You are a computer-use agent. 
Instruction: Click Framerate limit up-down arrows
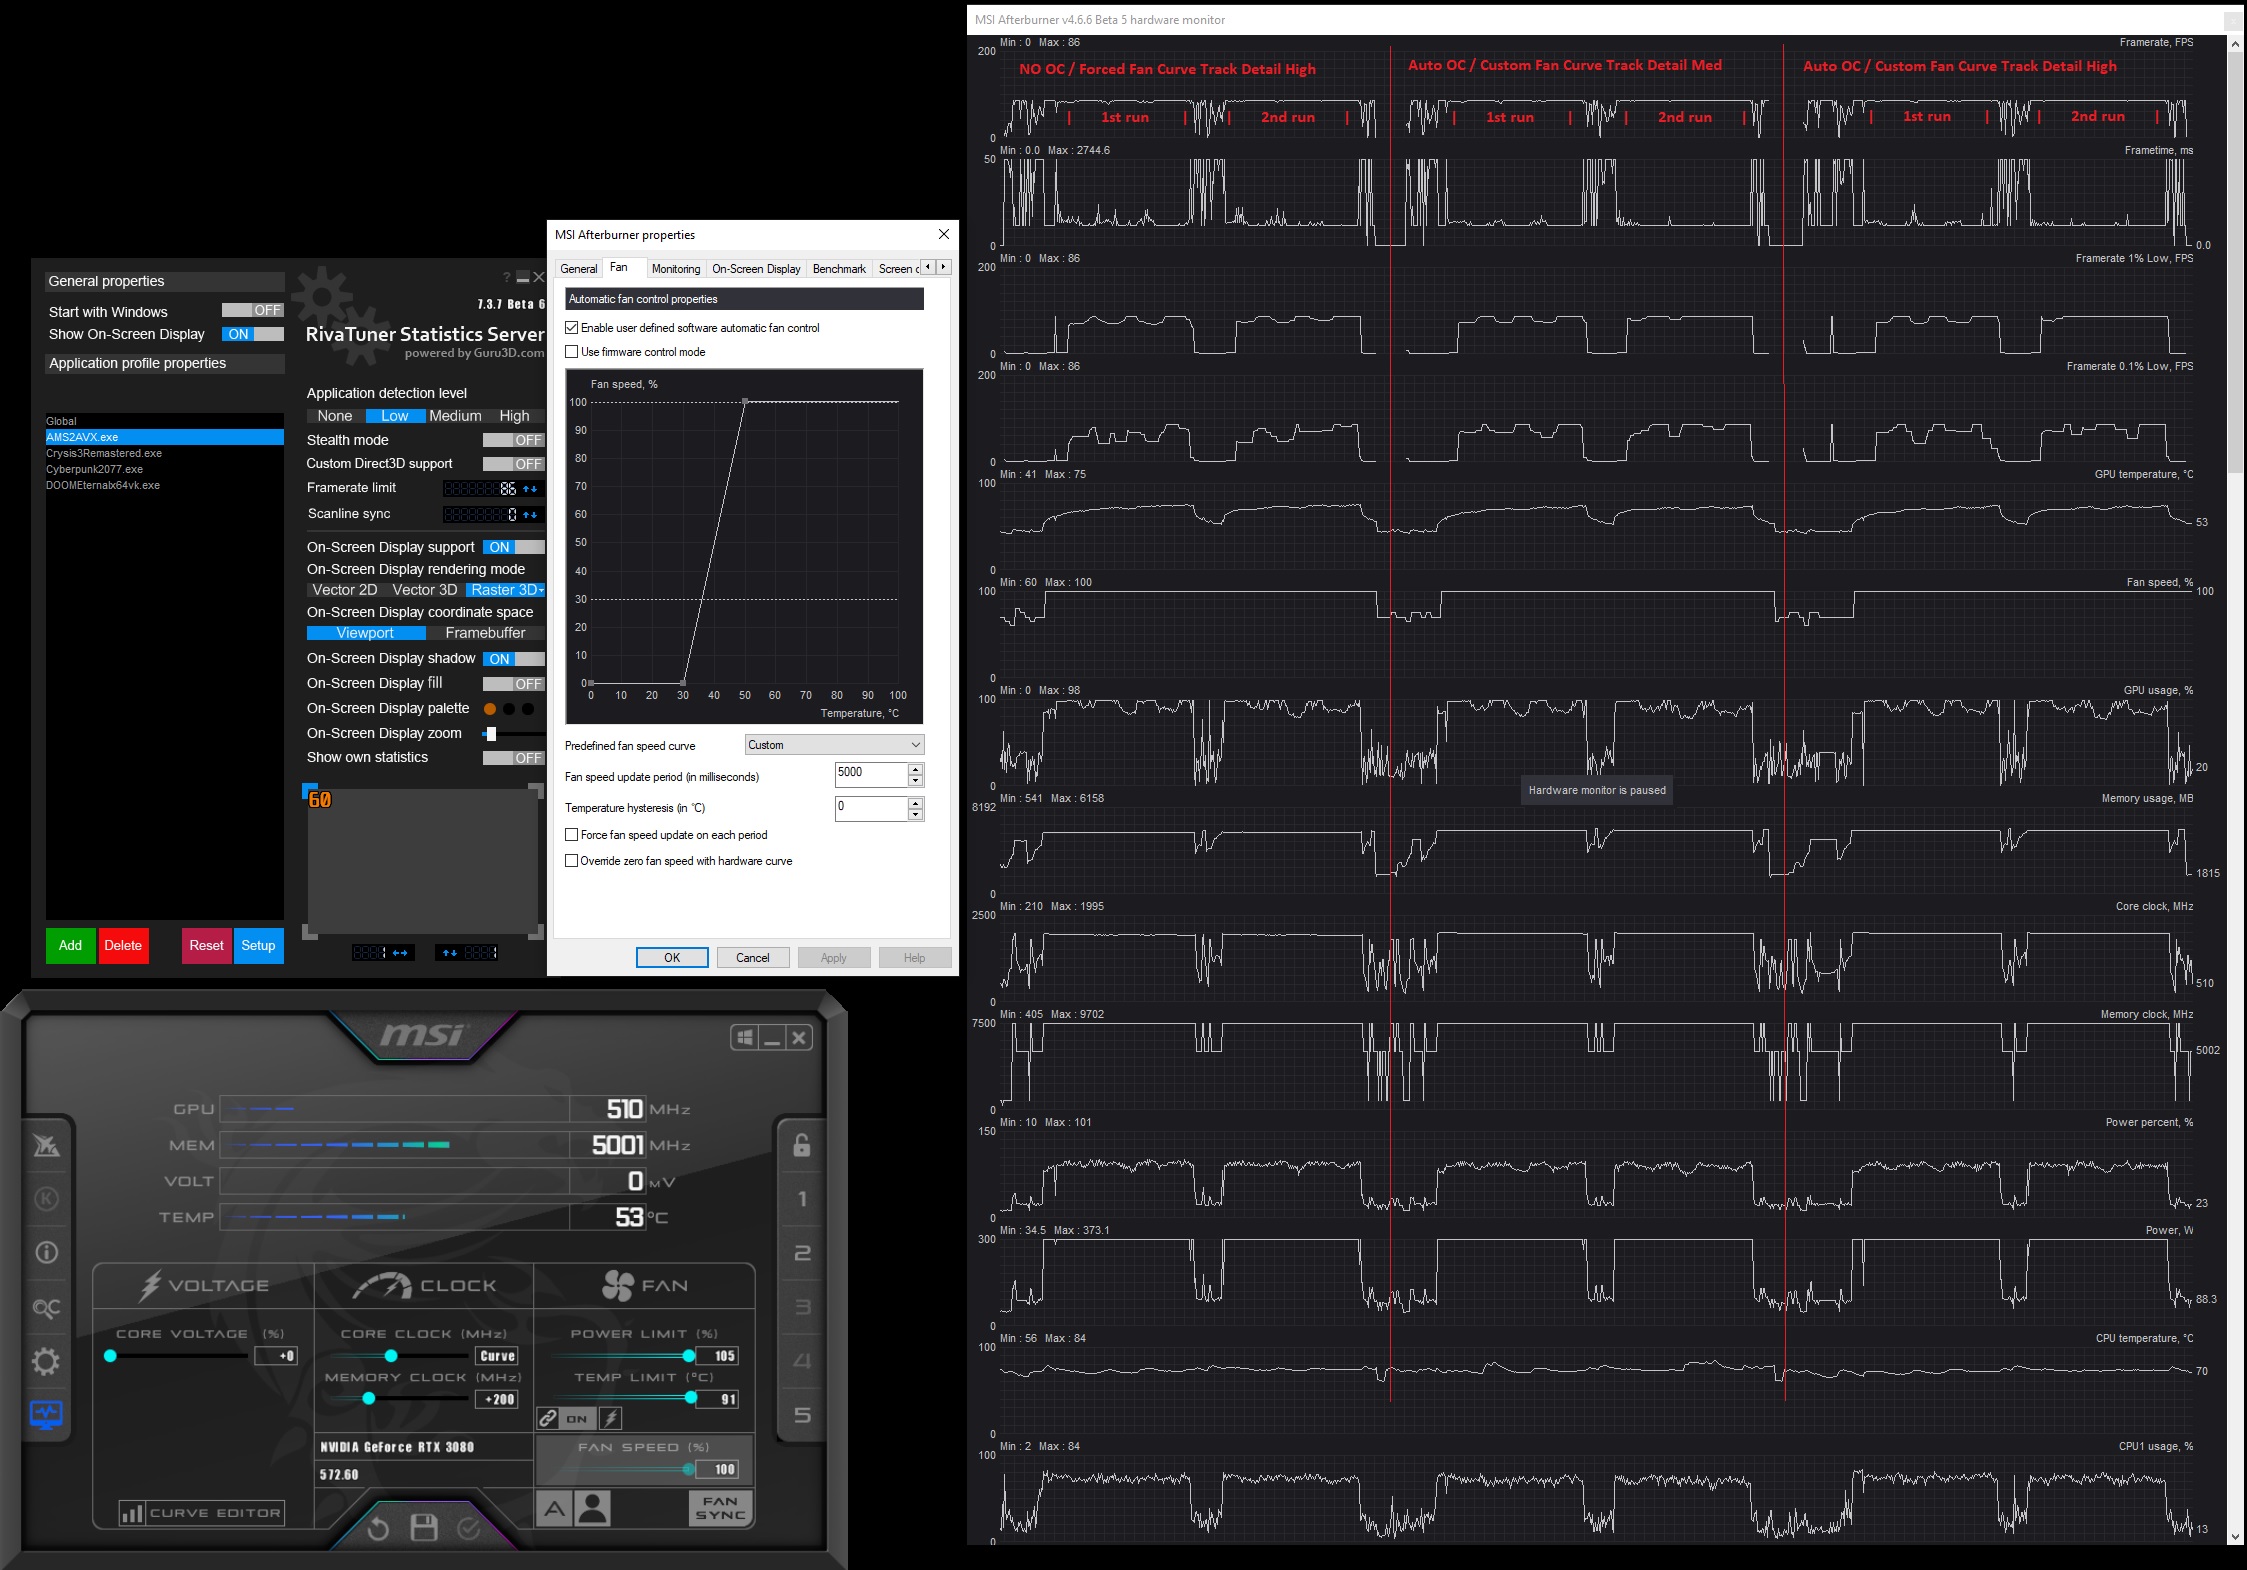(x=531, y=488)
